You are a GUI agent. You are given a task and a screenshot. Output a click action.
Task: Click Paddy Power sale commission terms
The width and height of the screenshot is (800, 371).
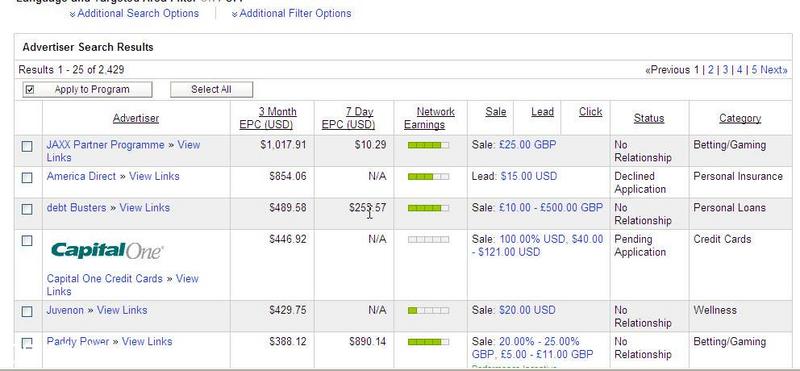click(532, 348)
